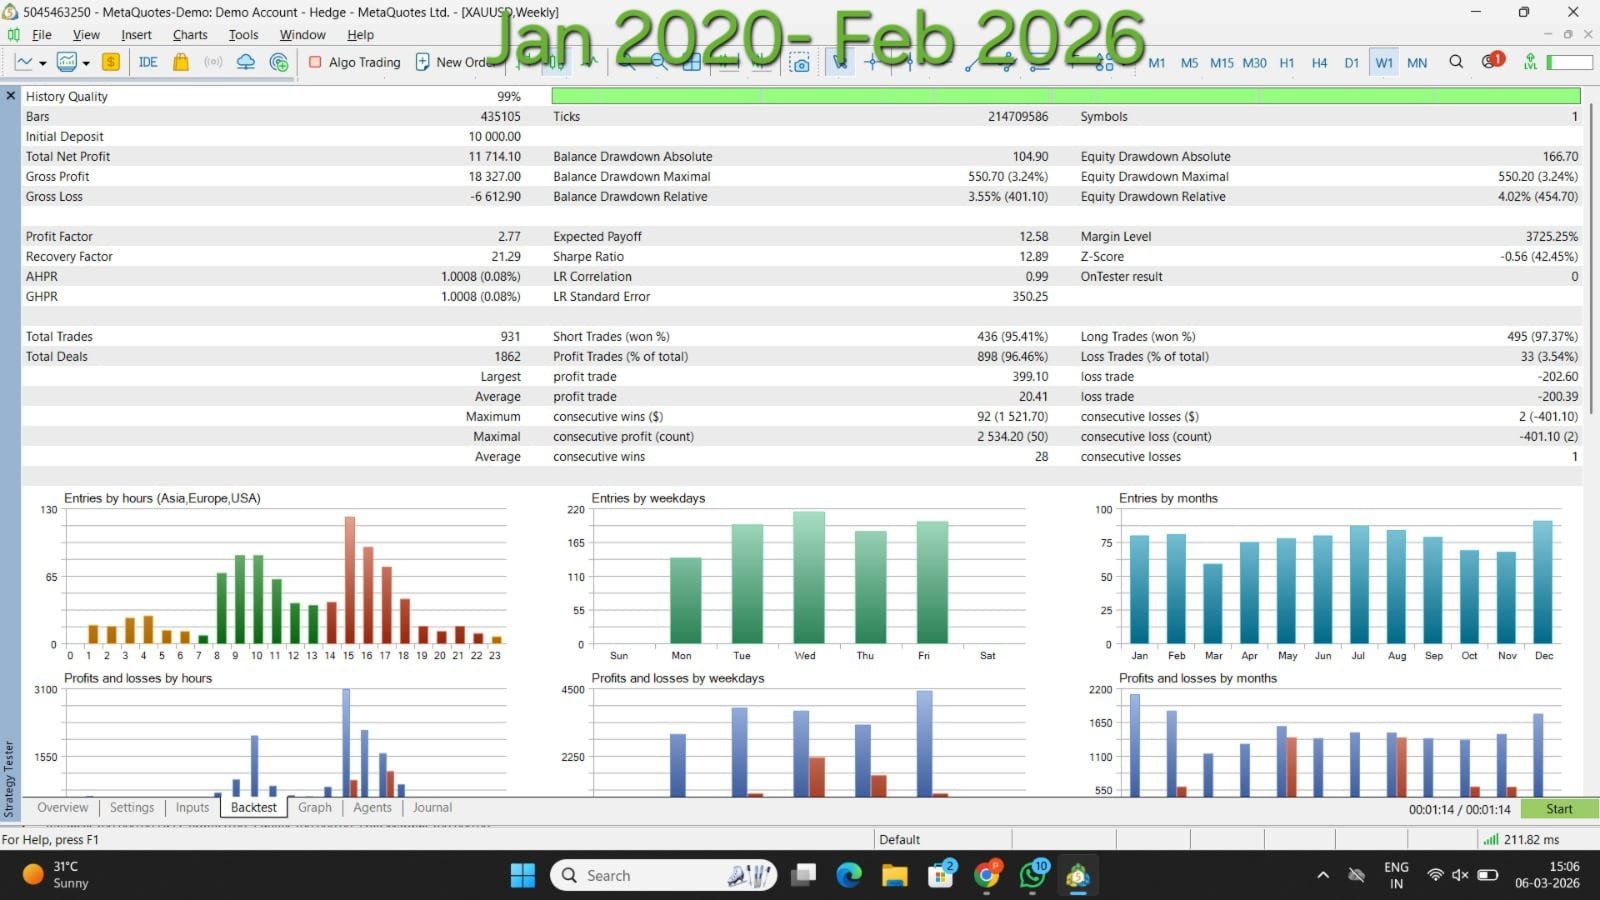Open the Window menu
The height and width of the screenshot is (900, 1600).
click(x=302, y=35)
